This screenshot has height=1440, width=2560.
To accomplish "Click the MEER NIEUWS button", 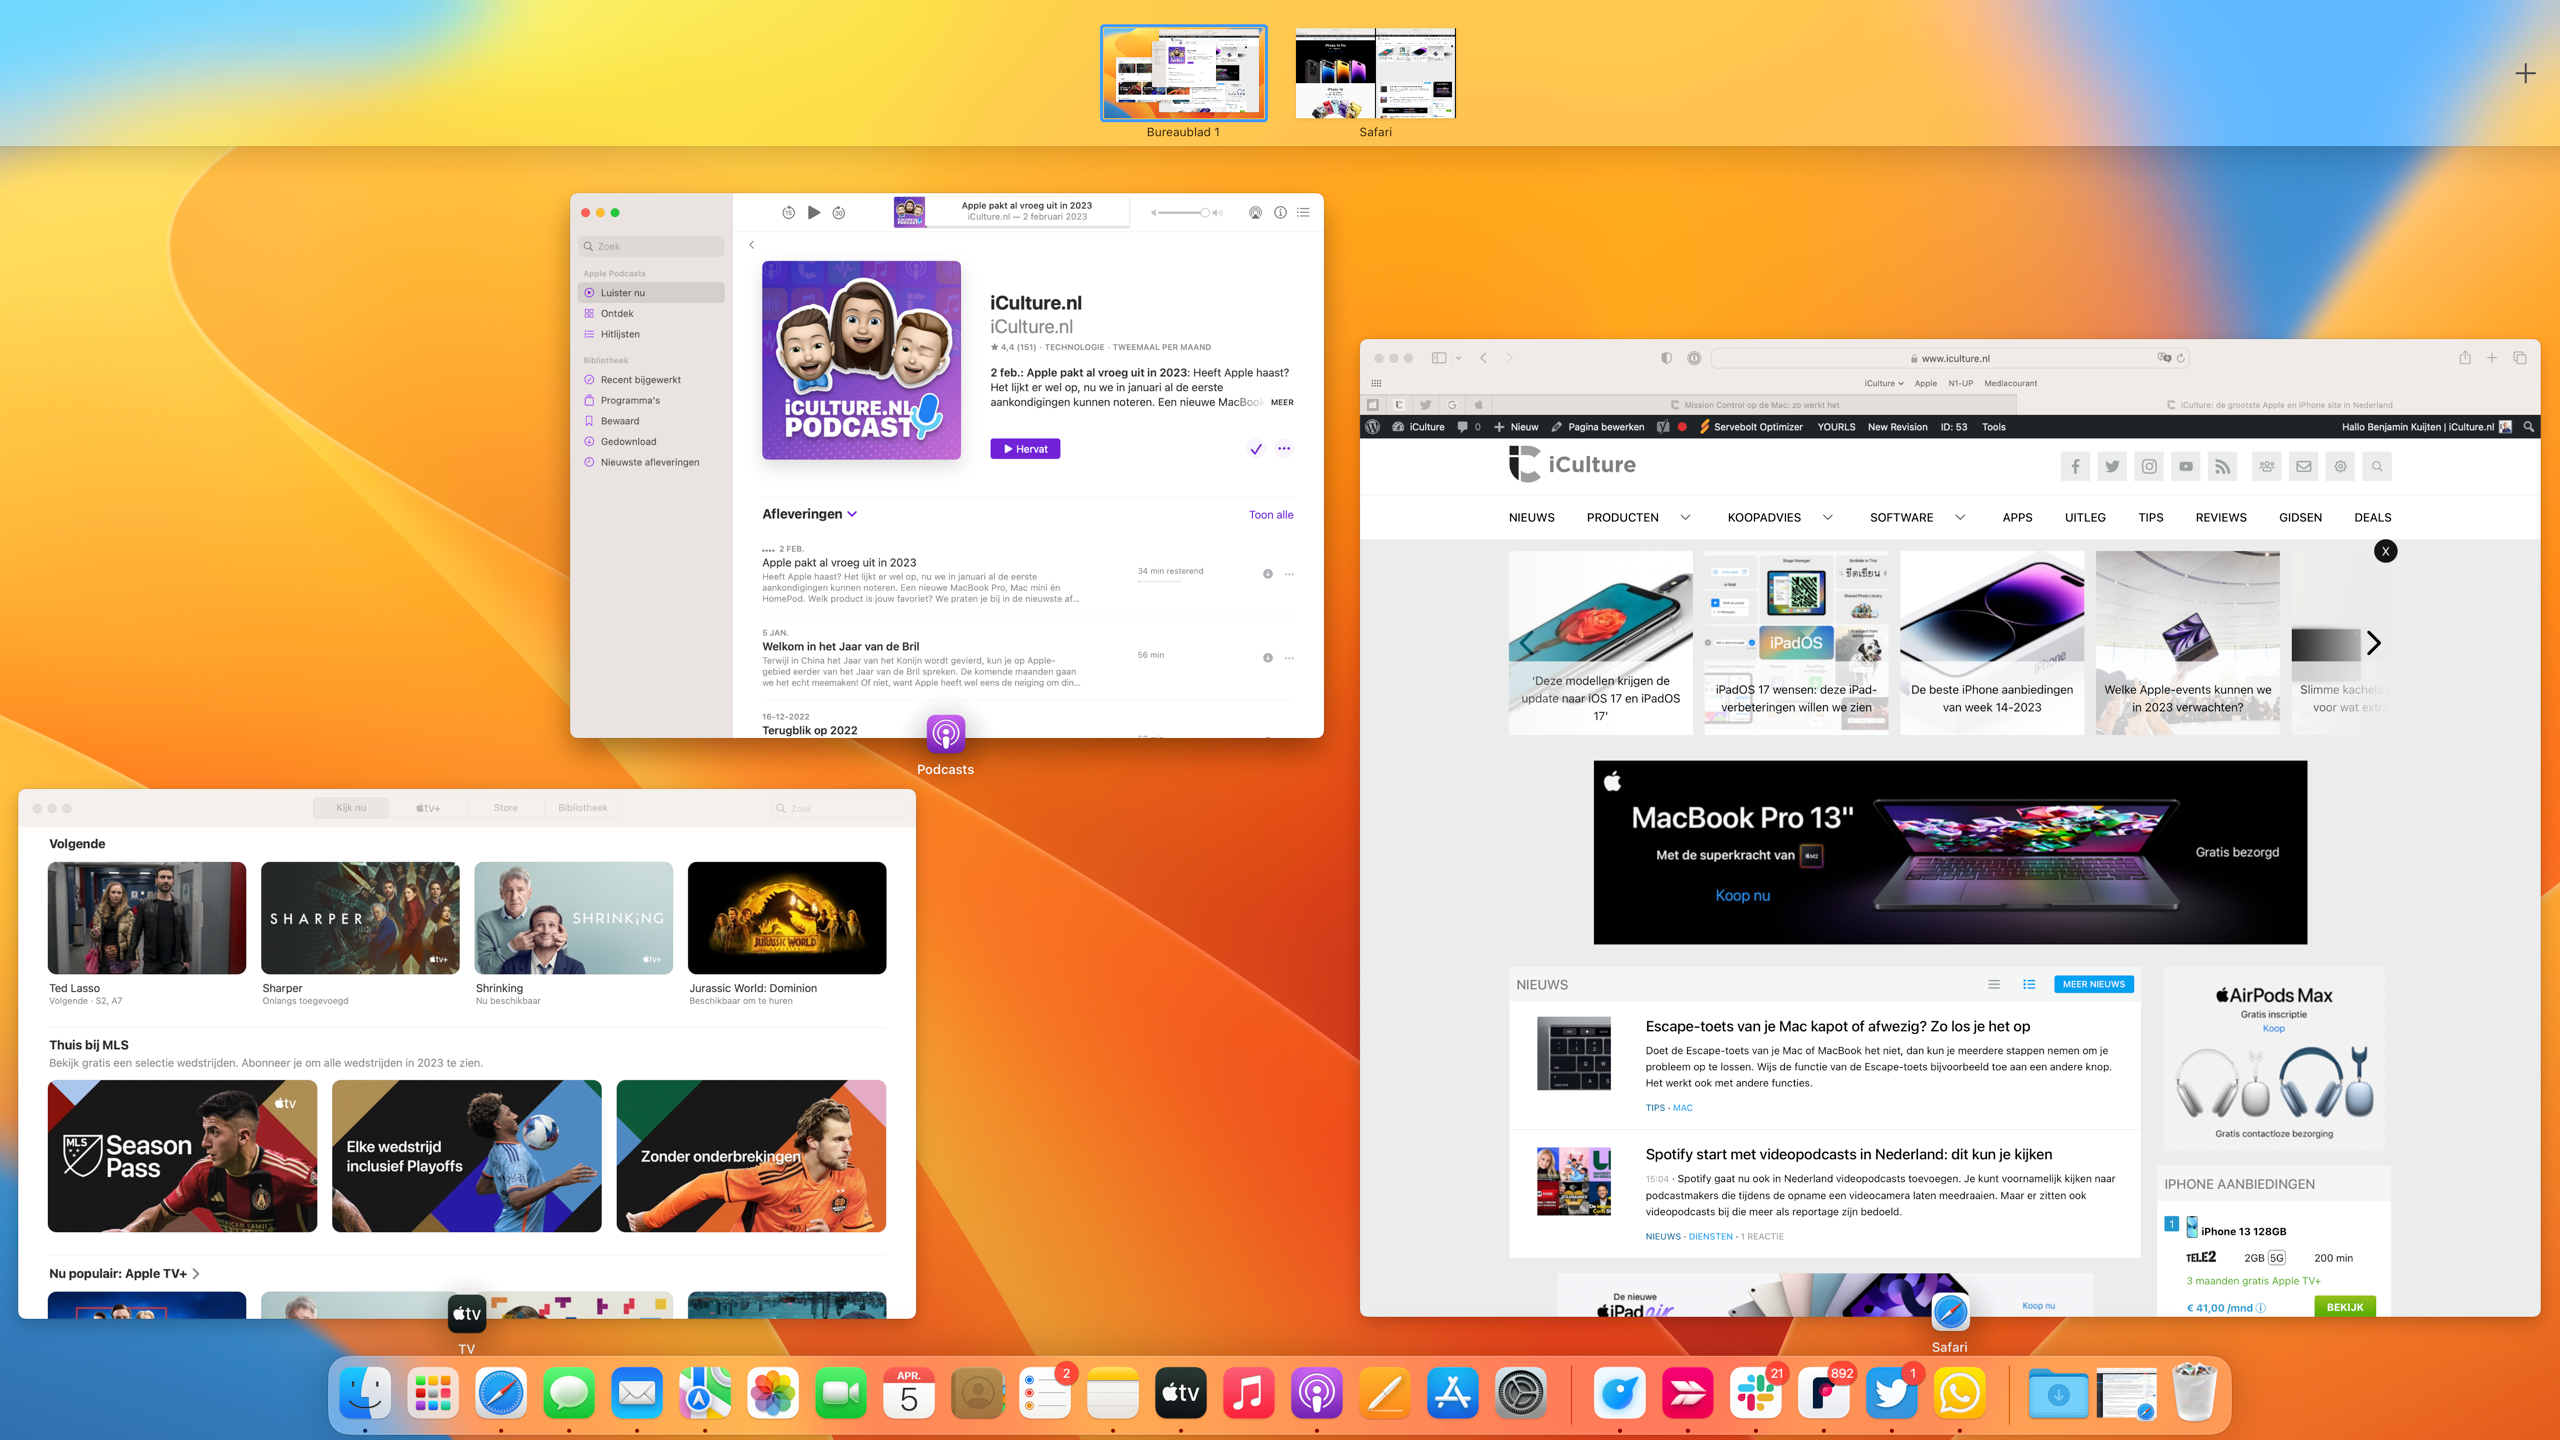I will click(2094, 985).
